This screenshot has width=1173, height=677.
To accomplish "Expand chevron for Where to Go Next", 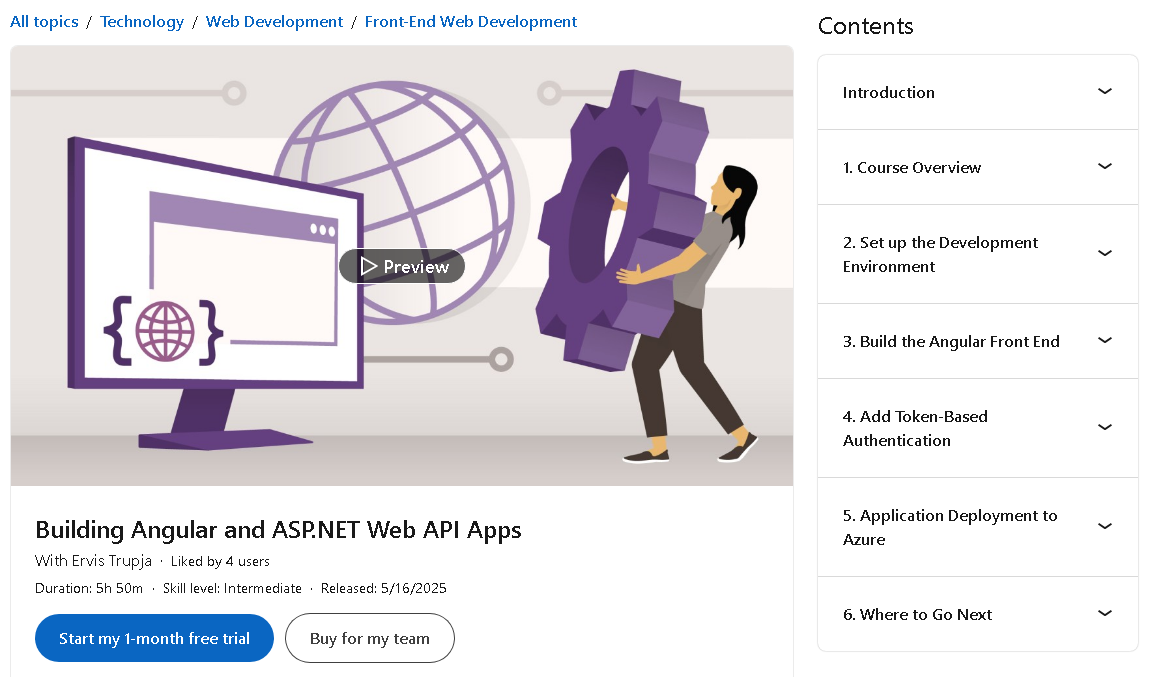I will tap(1105, 613).
